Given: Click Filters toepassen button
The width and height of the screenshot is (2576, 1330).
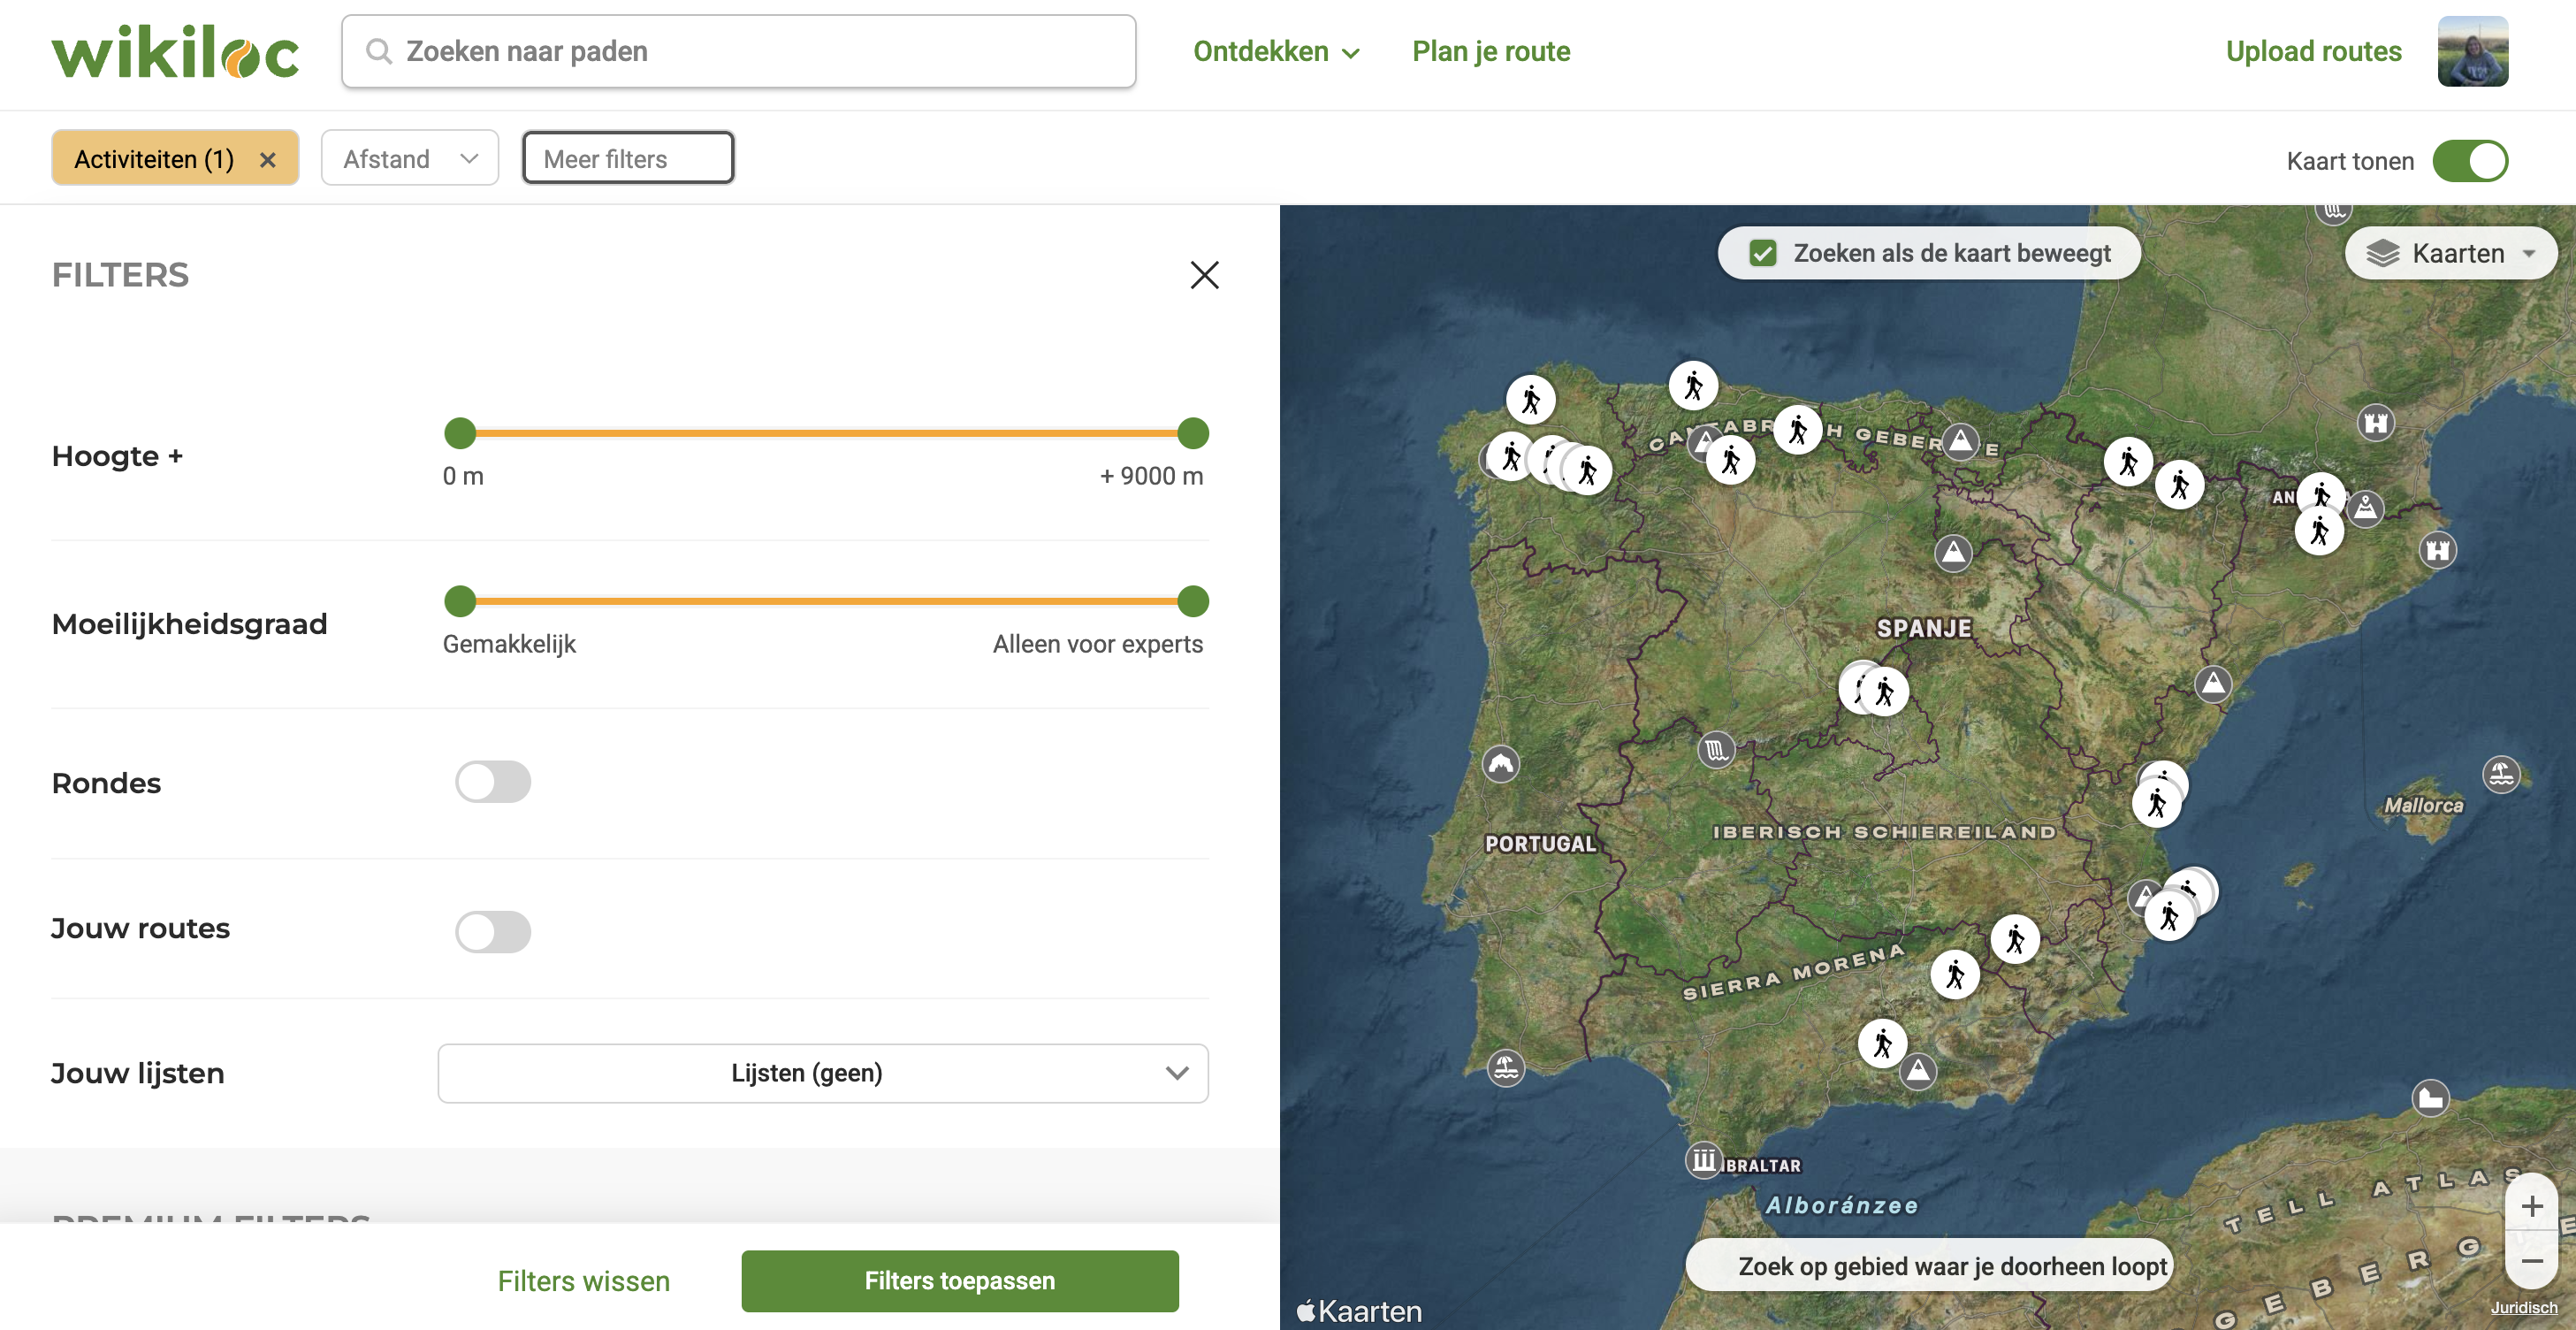Looking at the screenshot, I should click(959, 1281).
